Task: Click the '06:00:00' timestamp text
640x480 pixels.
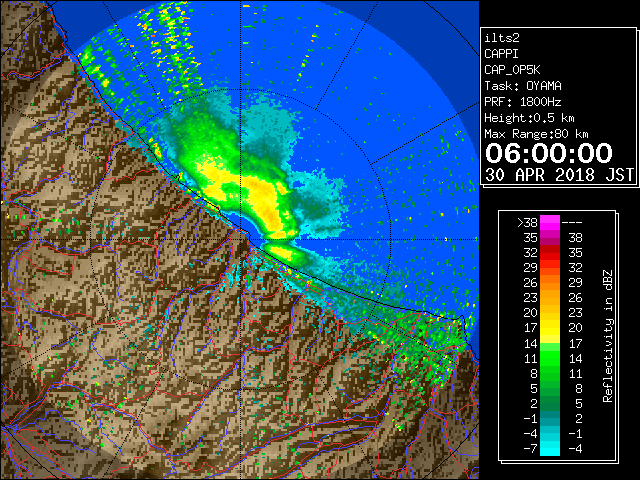Action: 549,153
